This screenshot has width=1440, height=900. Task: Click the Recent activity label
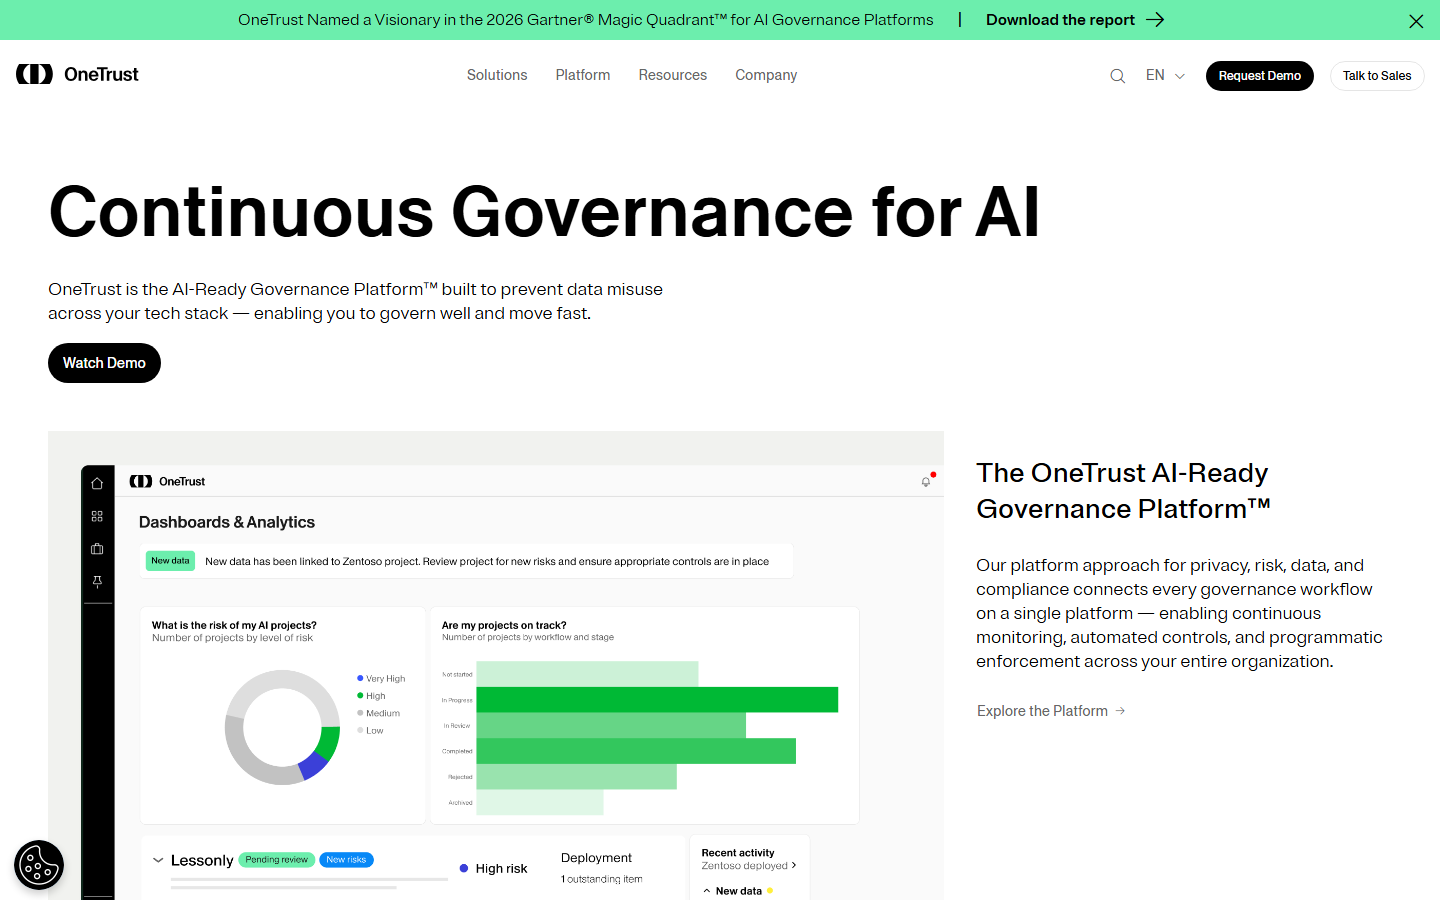click(x=738, y=853)
